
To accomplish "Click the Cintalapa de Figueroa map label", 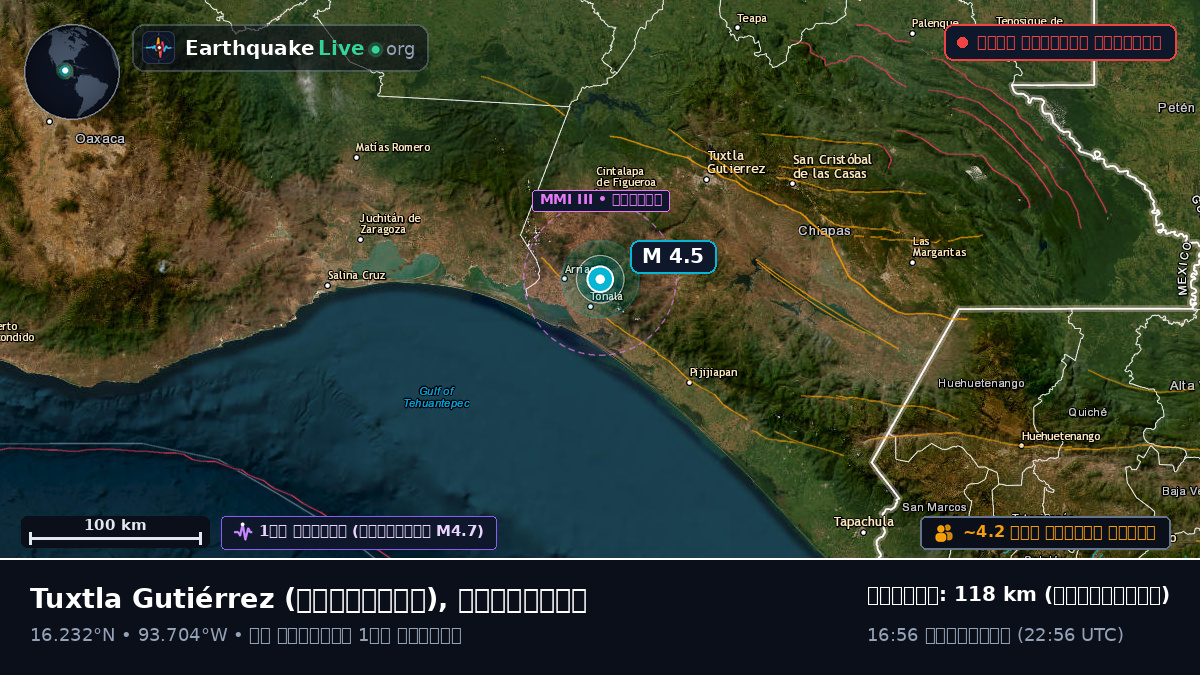I will tap(626, 176).
